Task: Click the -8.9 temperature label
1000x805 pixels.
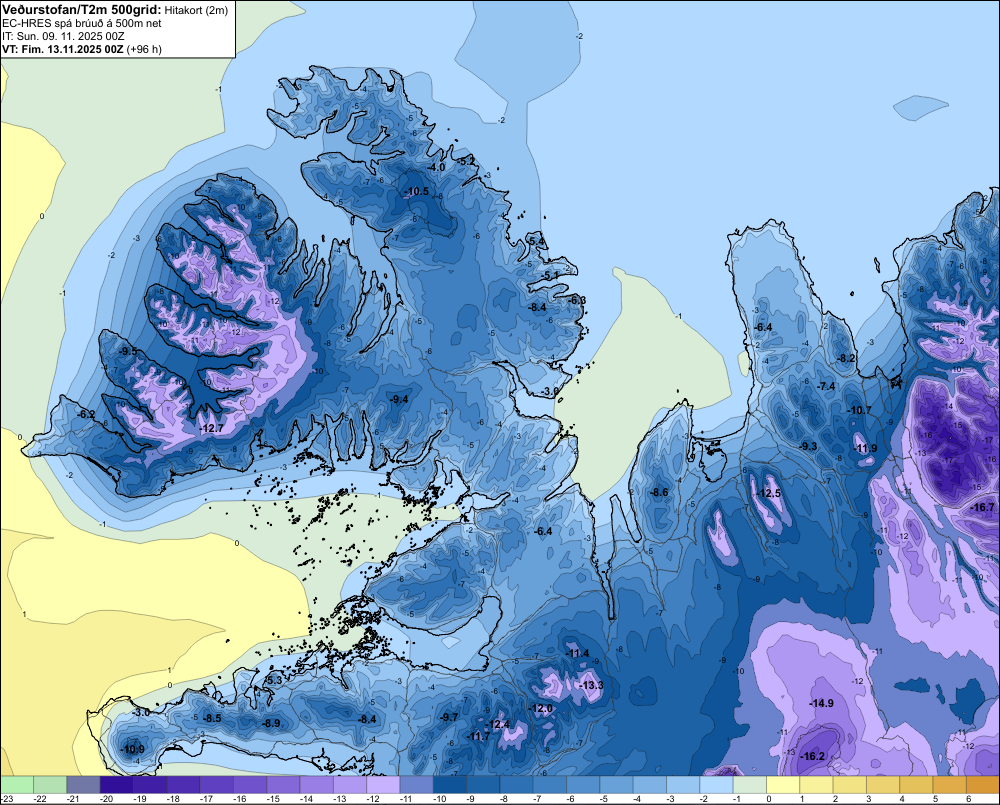Action: point(272,723)
